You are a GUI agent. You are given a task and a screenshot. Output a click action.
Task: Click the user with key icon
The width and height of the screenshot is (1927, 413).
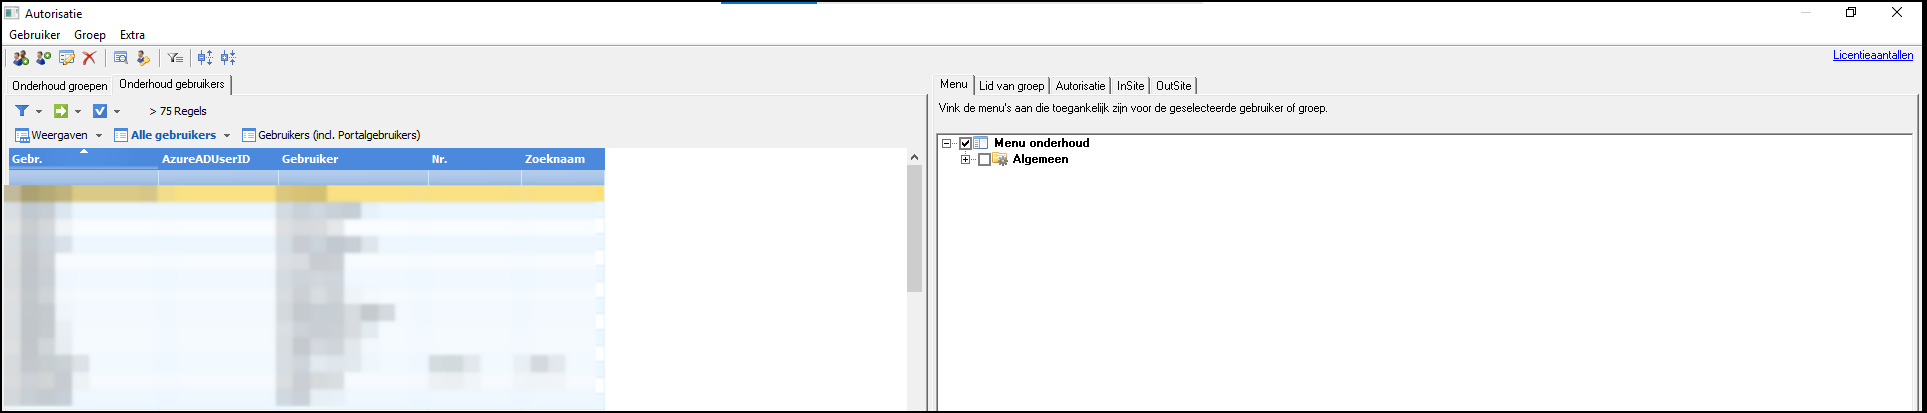[x=143, y=58]
